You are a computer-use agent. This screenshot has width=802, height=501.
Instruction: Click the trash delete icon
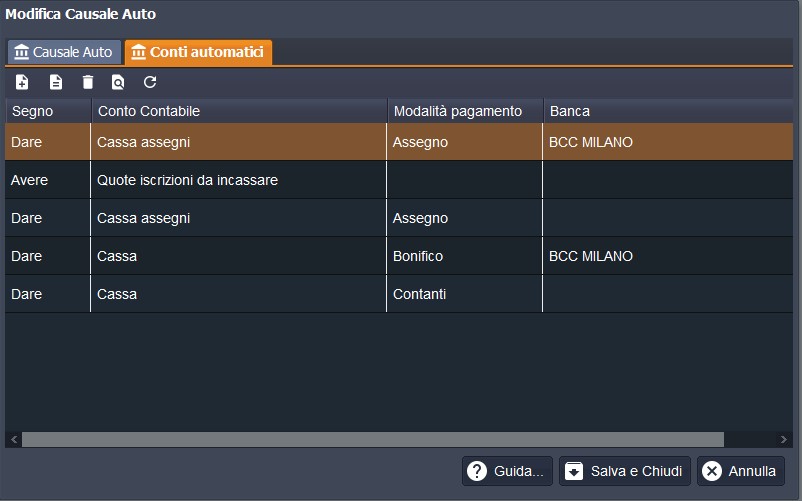point(88,82)
